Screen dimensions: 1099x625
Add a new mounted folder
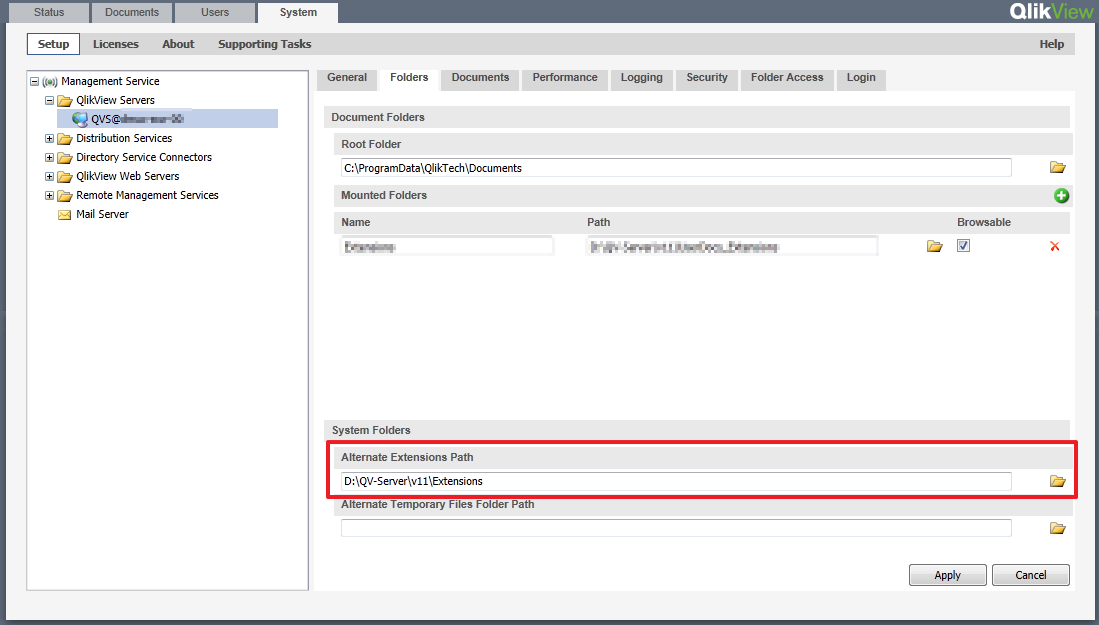pos(1061,195)
